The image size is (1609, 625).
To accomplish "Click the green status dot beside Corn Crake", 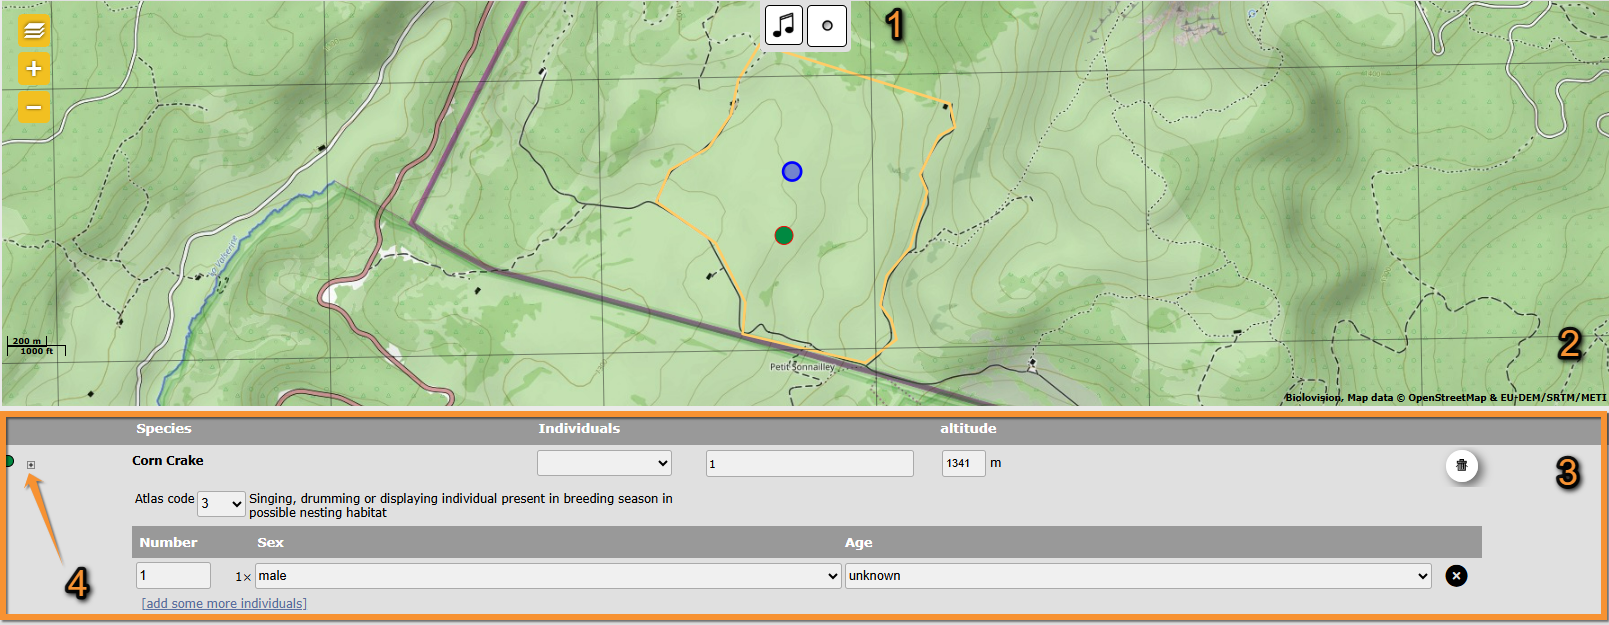I will 9,461.
